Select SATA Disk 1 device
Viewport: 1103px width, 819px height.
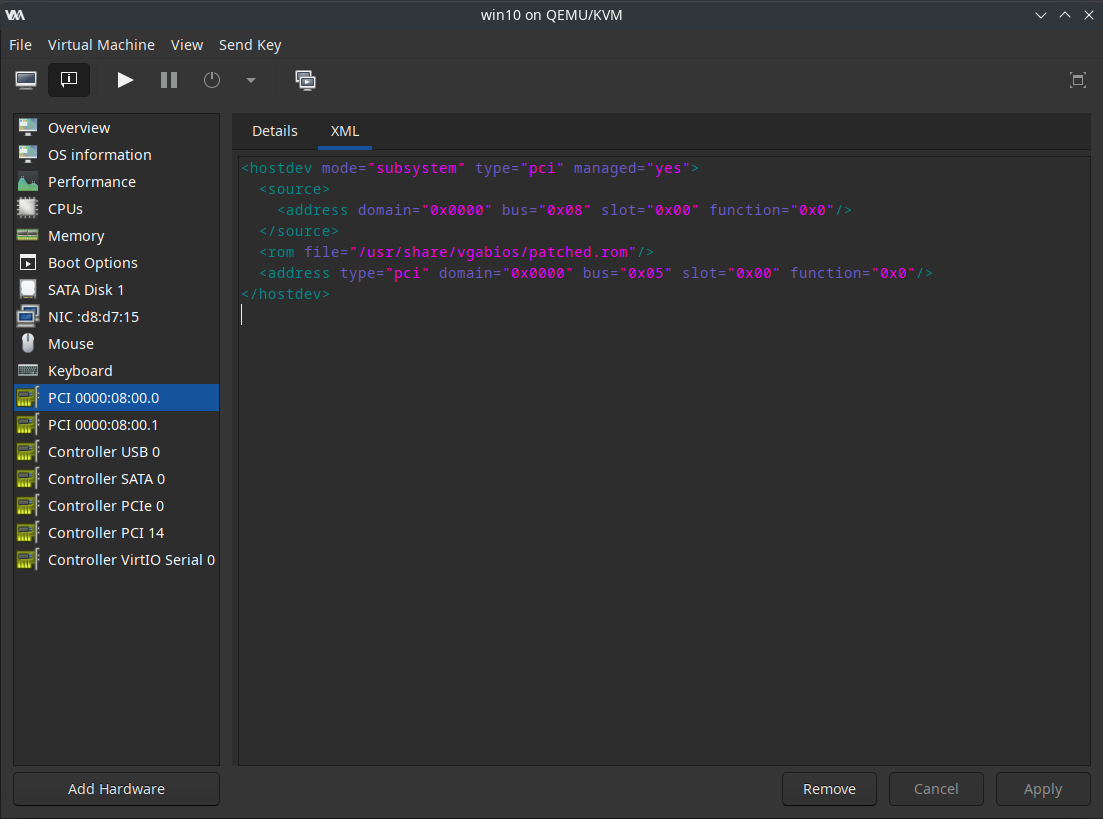click(86, 290)
